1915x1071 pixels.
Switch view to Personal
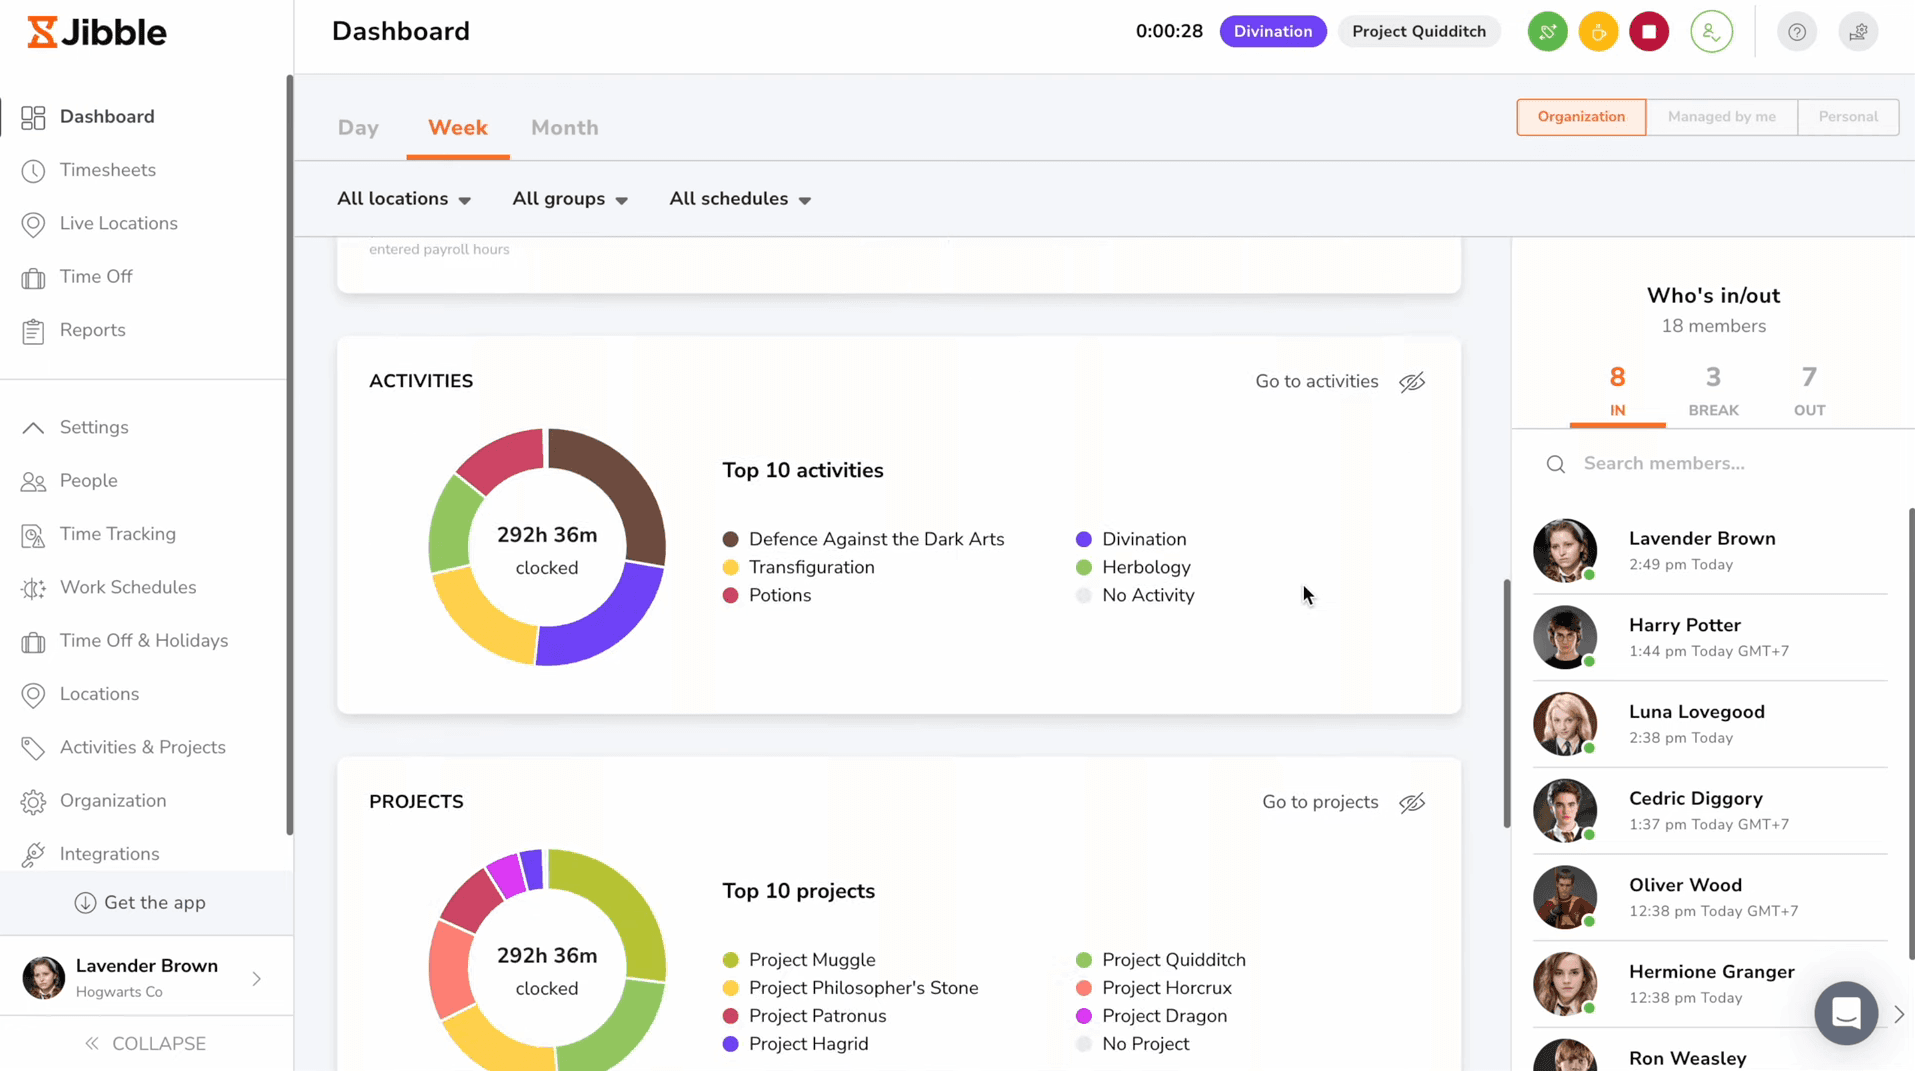pos(1848,117)
